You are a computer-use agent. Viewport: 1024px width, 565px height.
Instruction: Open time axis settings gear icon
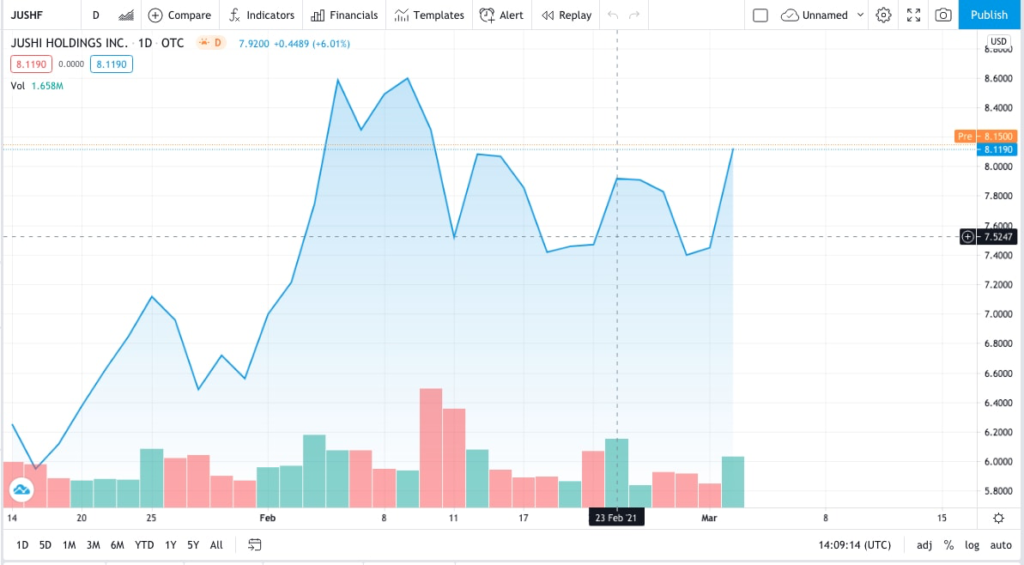(999, 518)
